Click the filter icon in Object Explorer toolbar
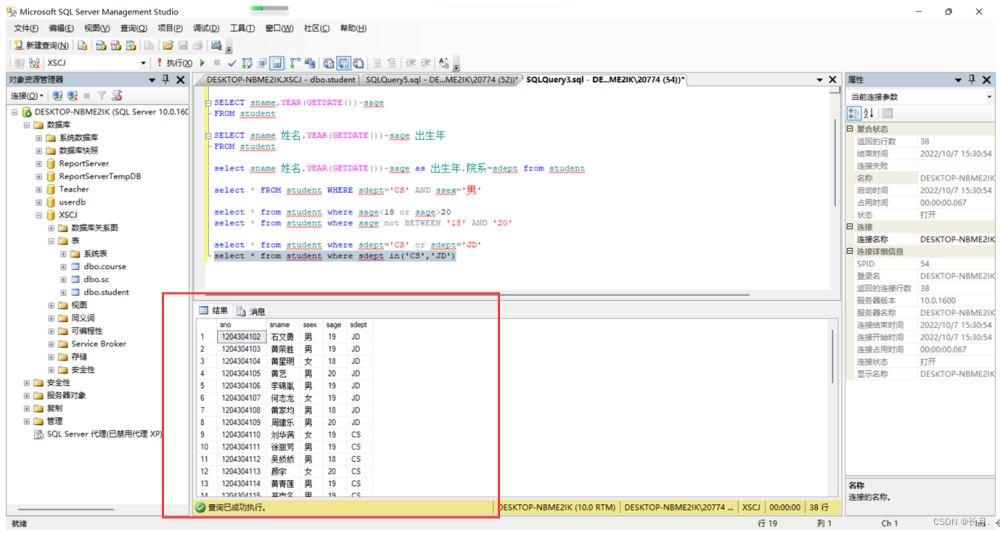The height and width of the screenshot is (533, 1000). click(x=101, y=96)
